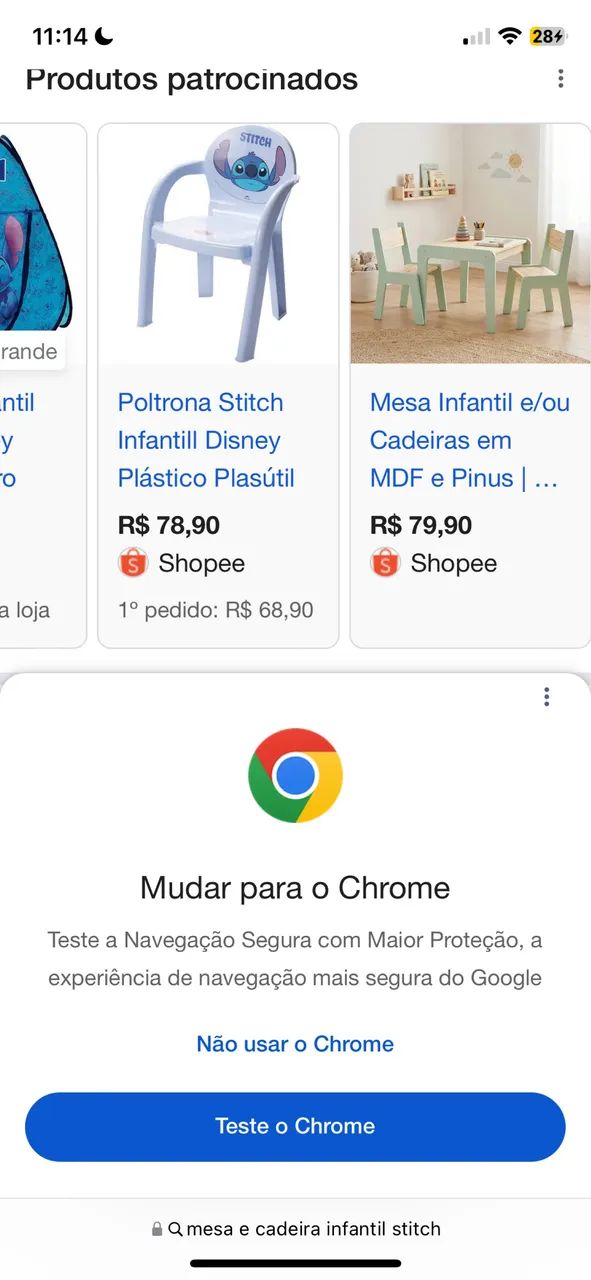
Task: Open Poltrona Stitch Infantill Disney product link
Action: (206, 440)
